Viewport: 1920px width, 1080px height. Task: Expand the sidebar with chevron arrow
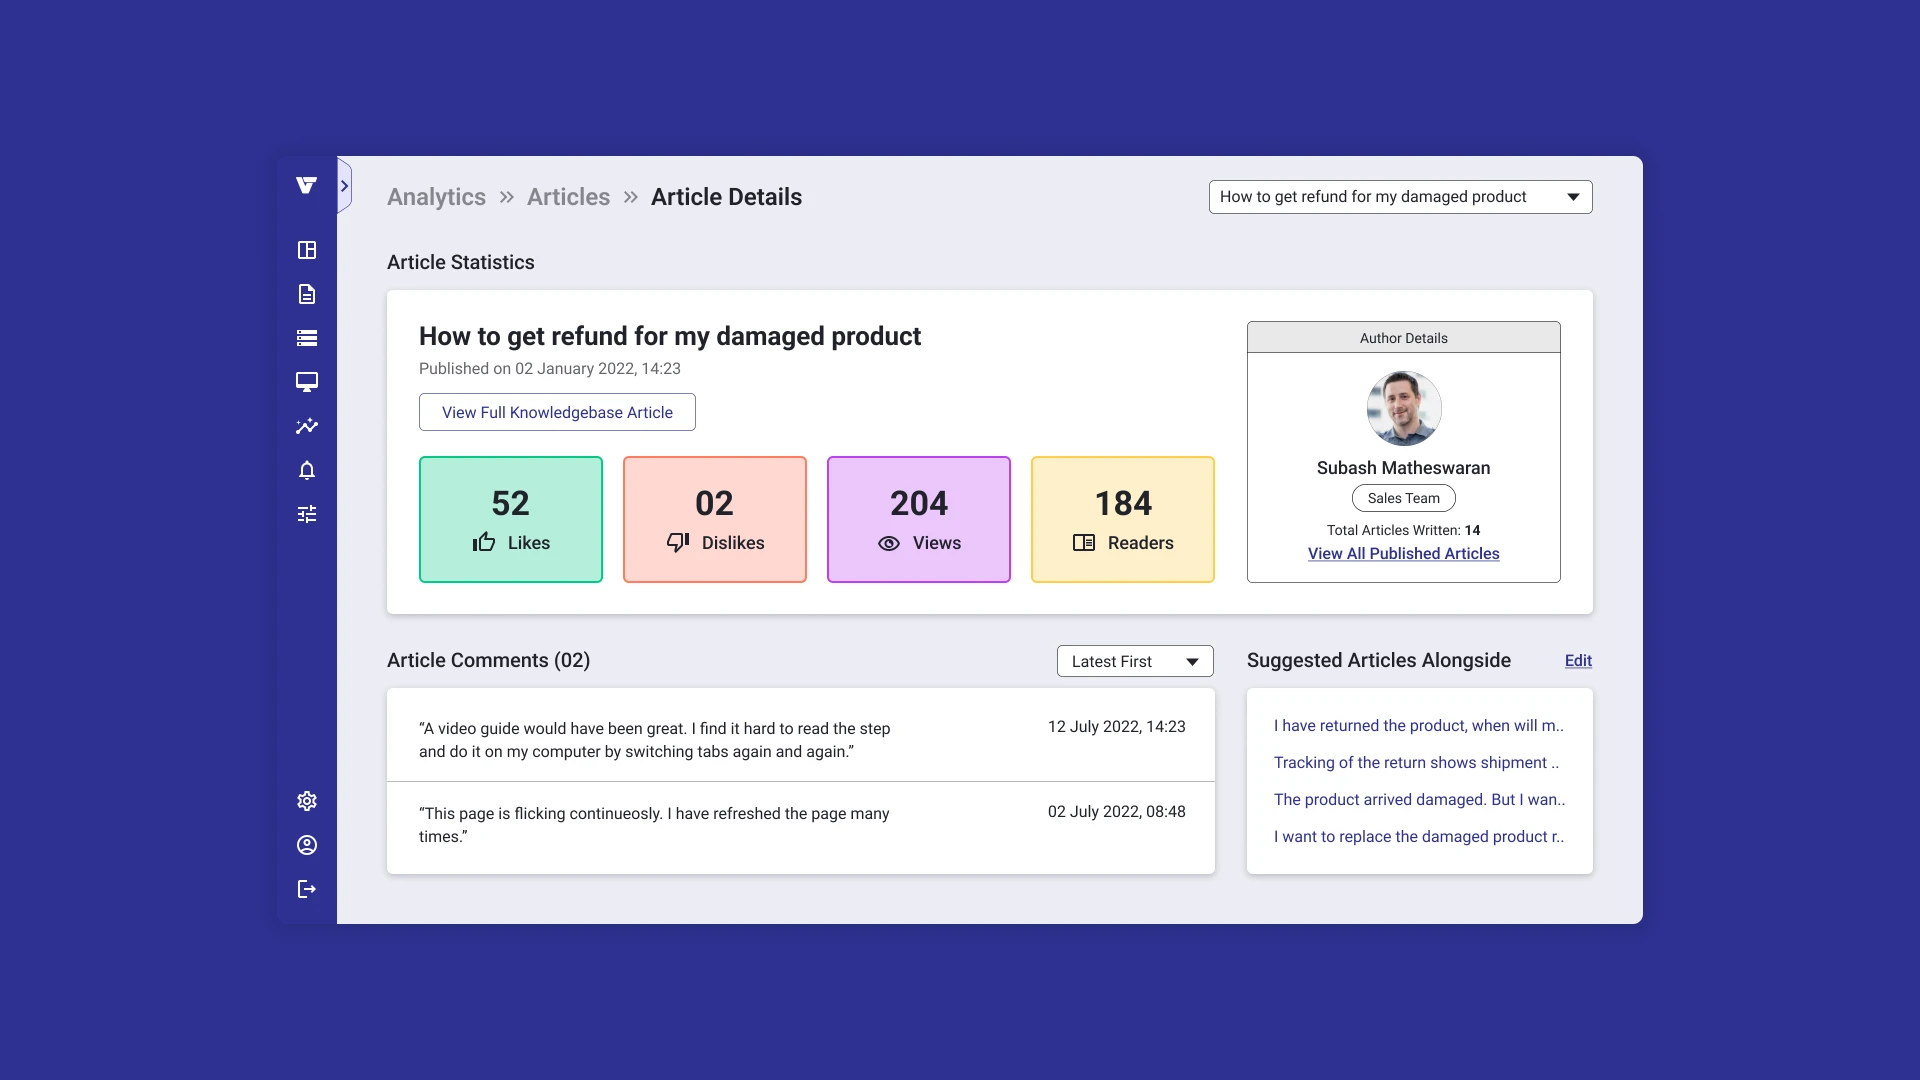pyautogui.click(x=344, y=186)
